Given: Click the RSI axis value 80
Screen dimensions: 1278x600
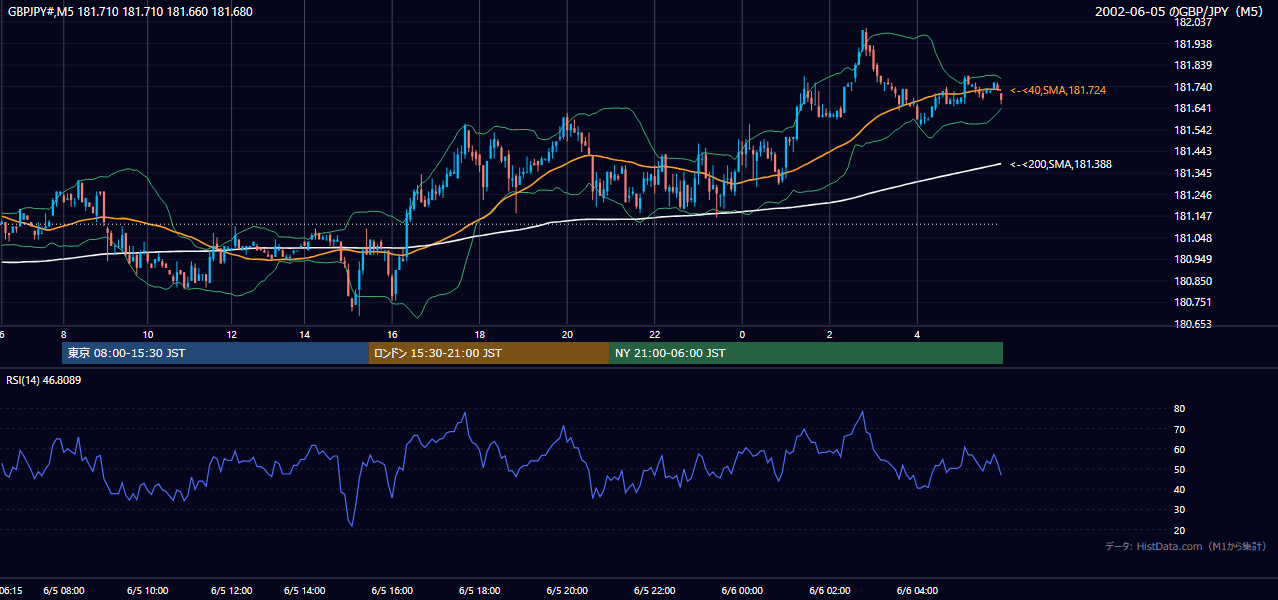Looking at the screenshot, I should (x=1179, y=409).
